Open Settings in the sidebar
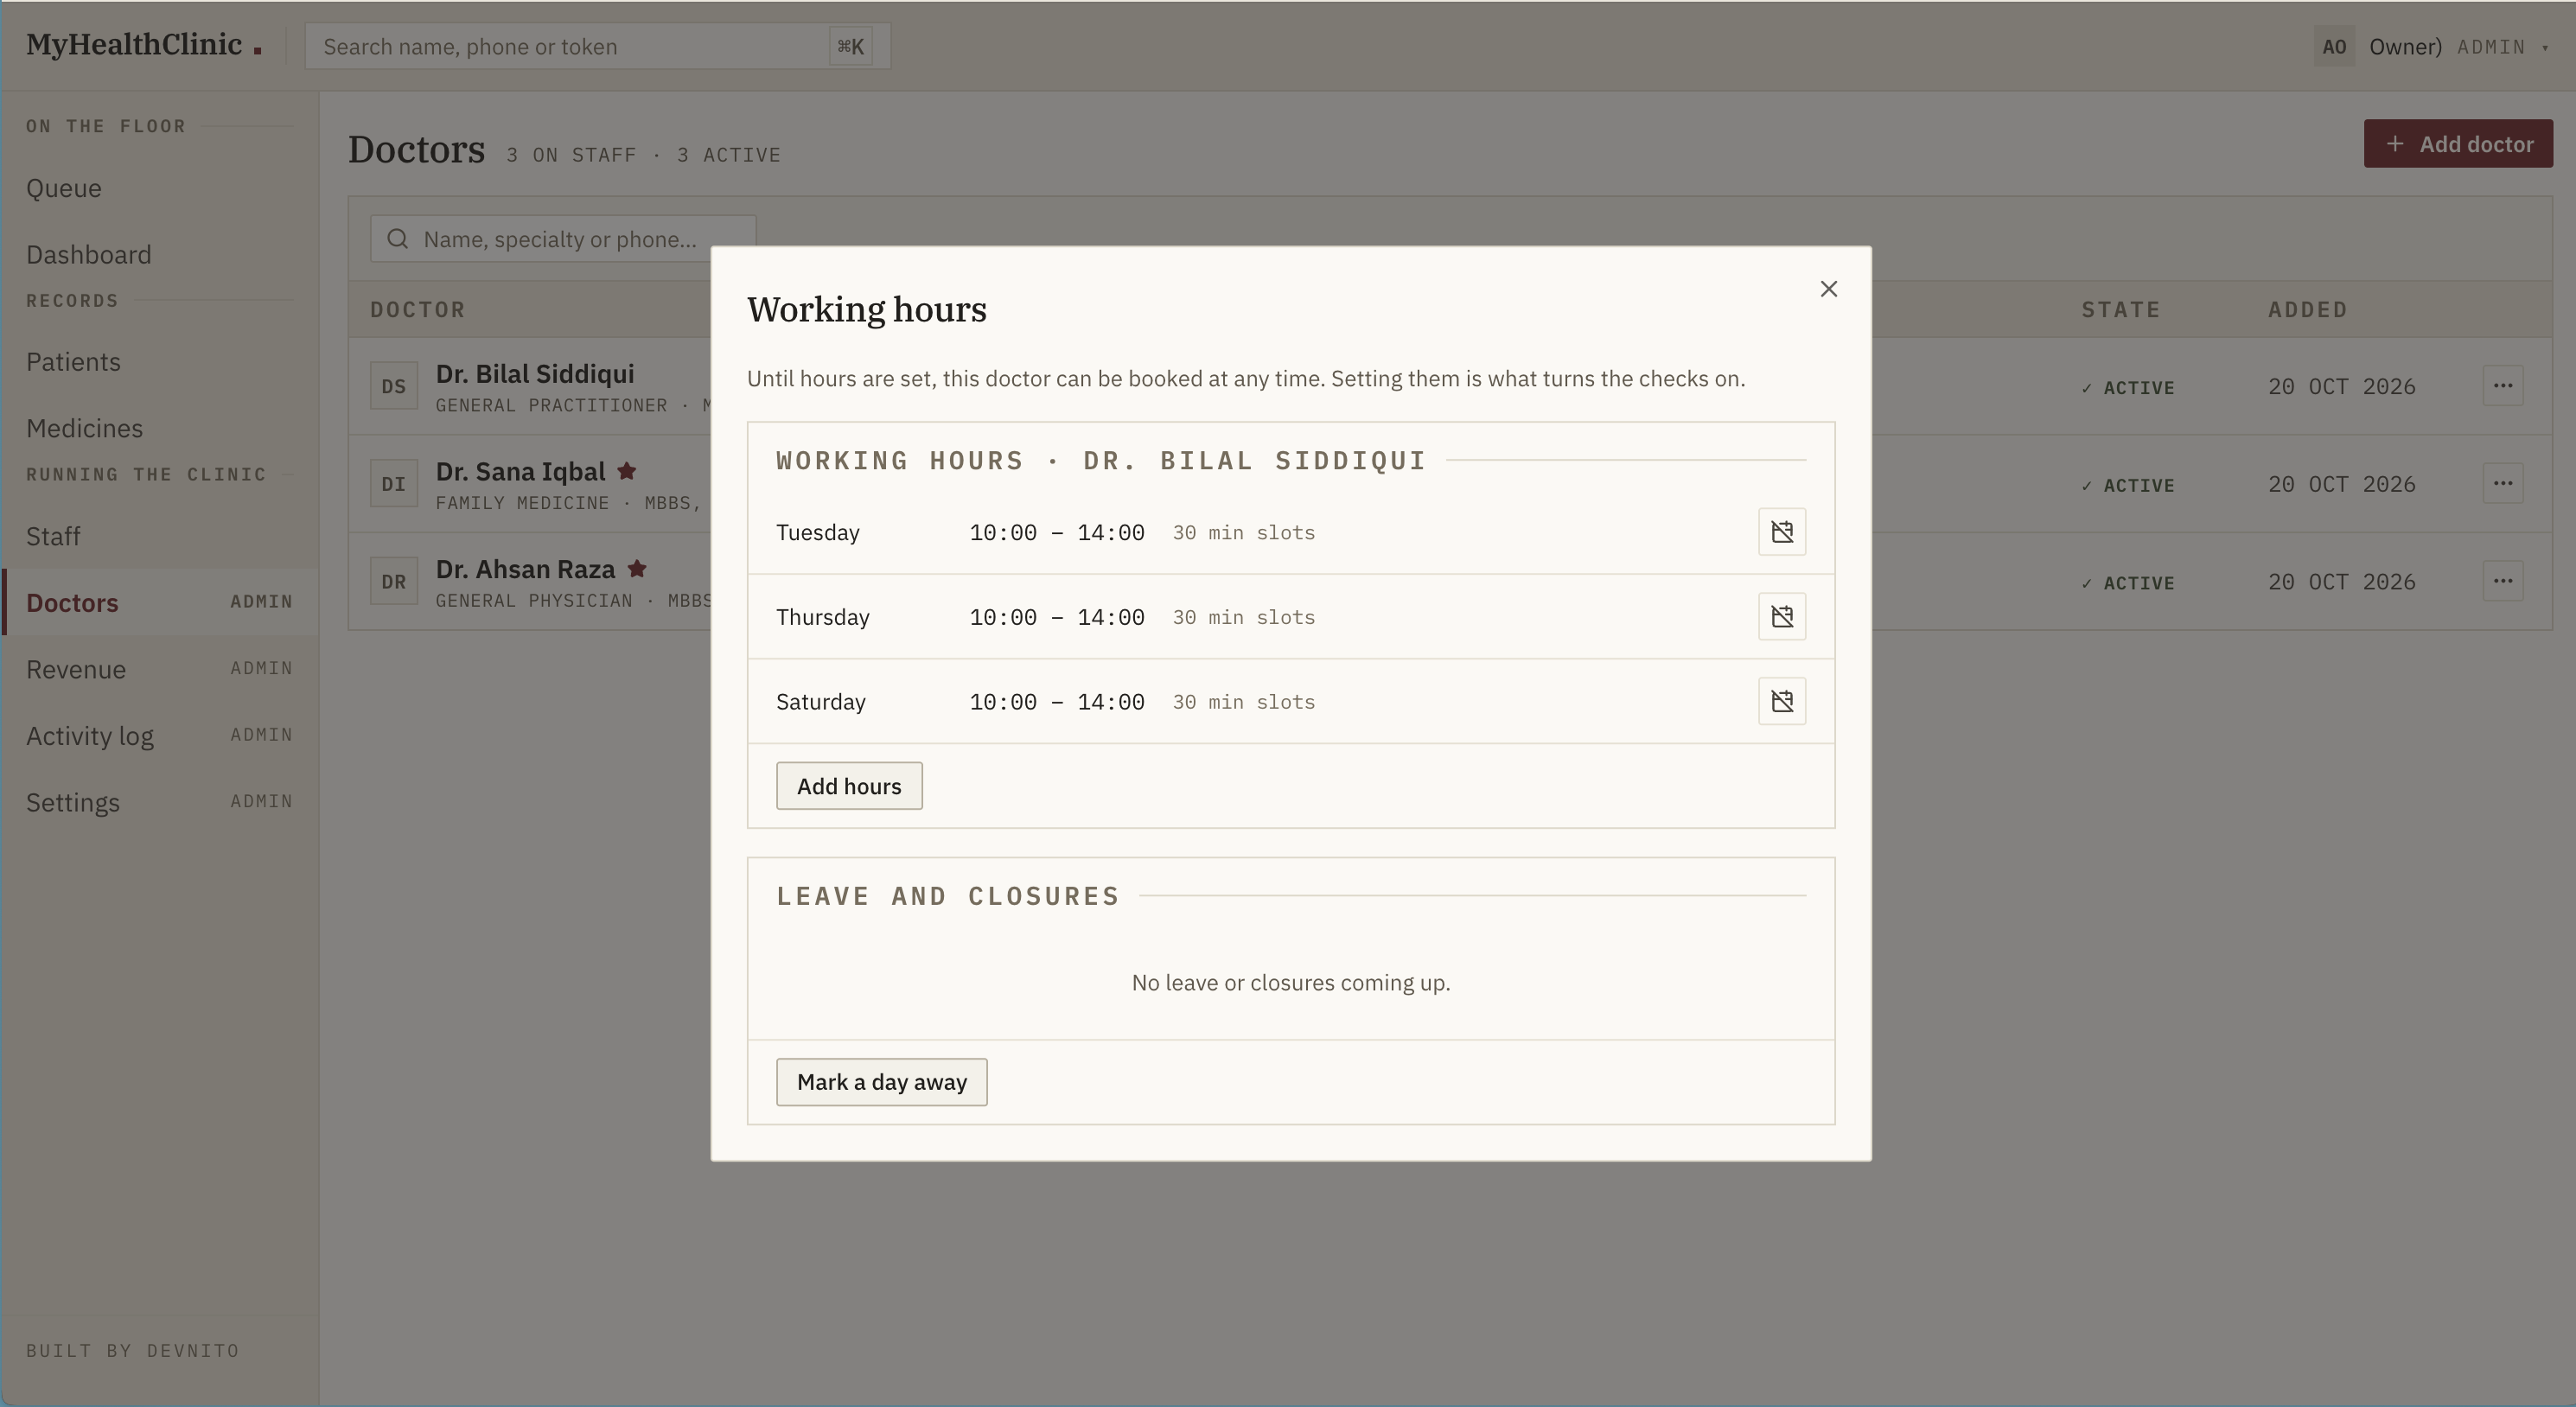 (x=160, y=803)
